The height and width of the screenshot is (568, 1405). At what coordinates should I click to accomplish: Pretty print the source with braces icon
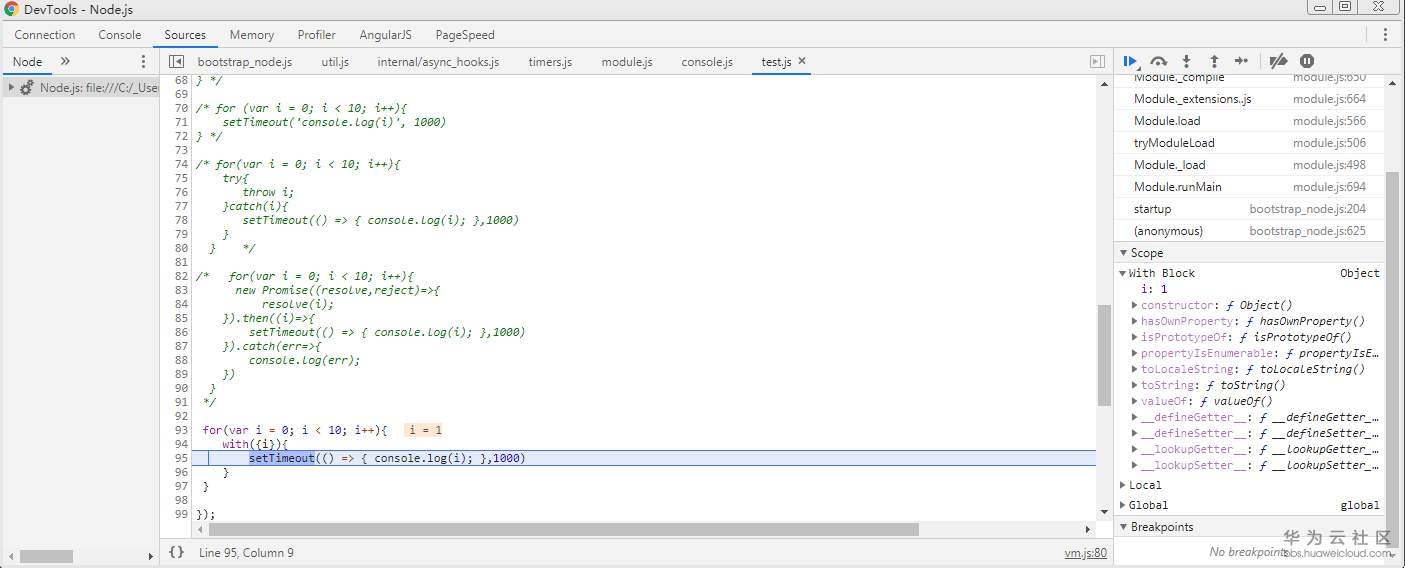pos(176,552)
